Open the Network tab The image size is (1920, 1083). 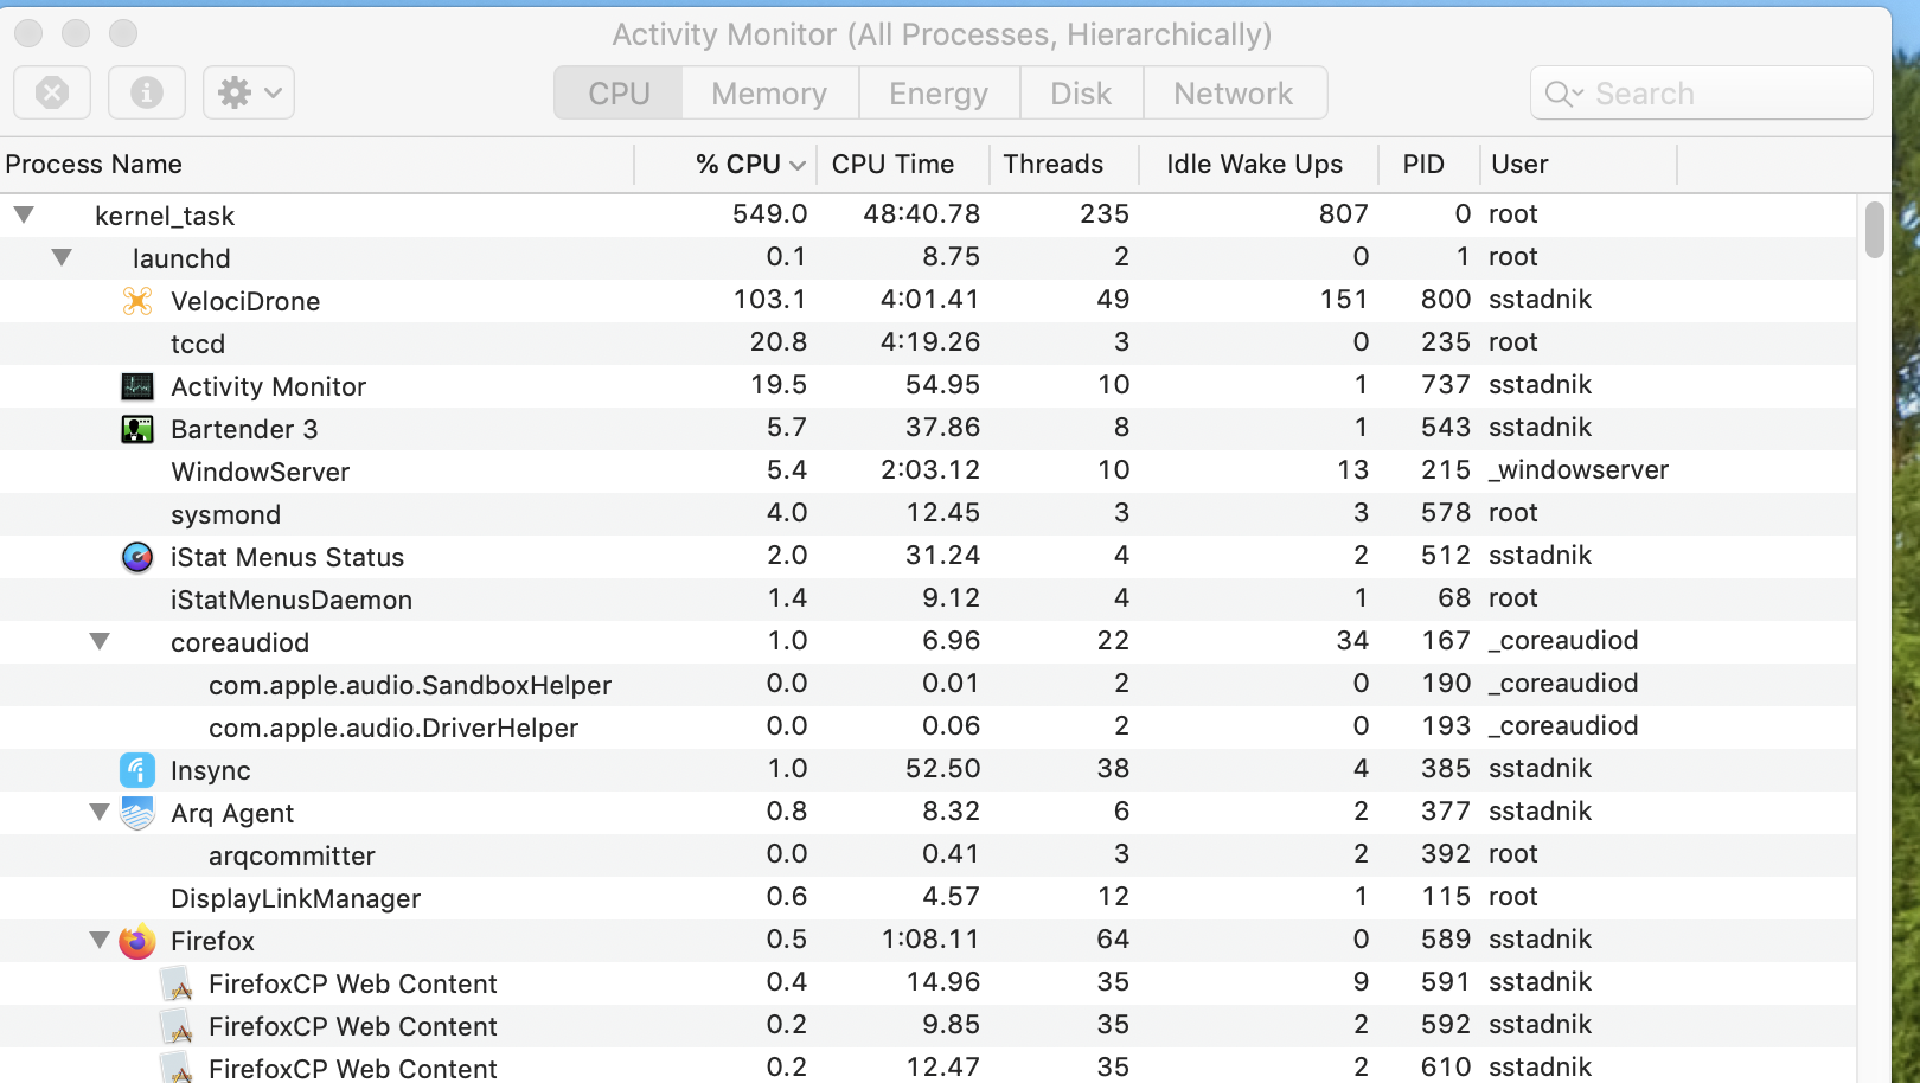[1234, 92]
